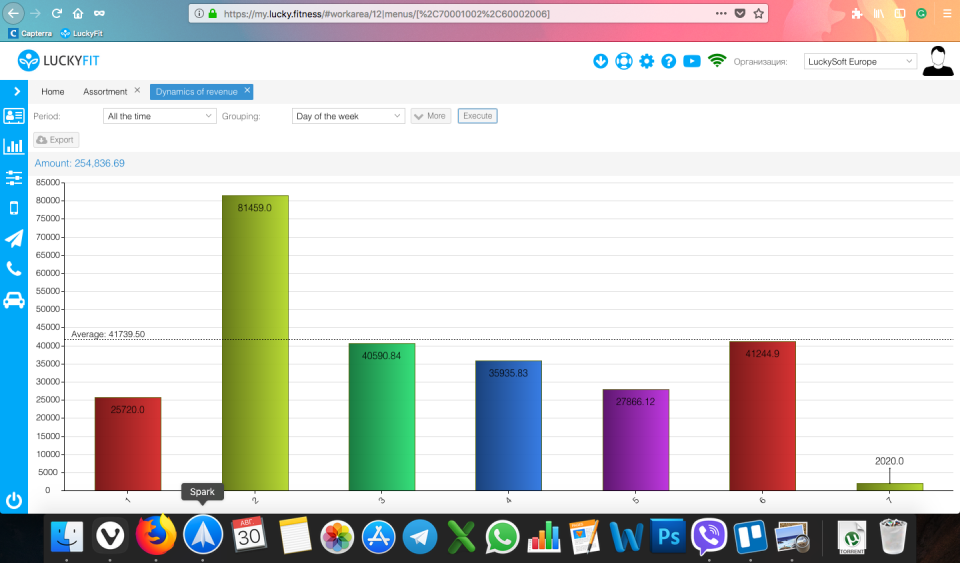Close the Dynamics of revenue tab
The width and height of the screenshot is (960, 563).
pos(247,90)
